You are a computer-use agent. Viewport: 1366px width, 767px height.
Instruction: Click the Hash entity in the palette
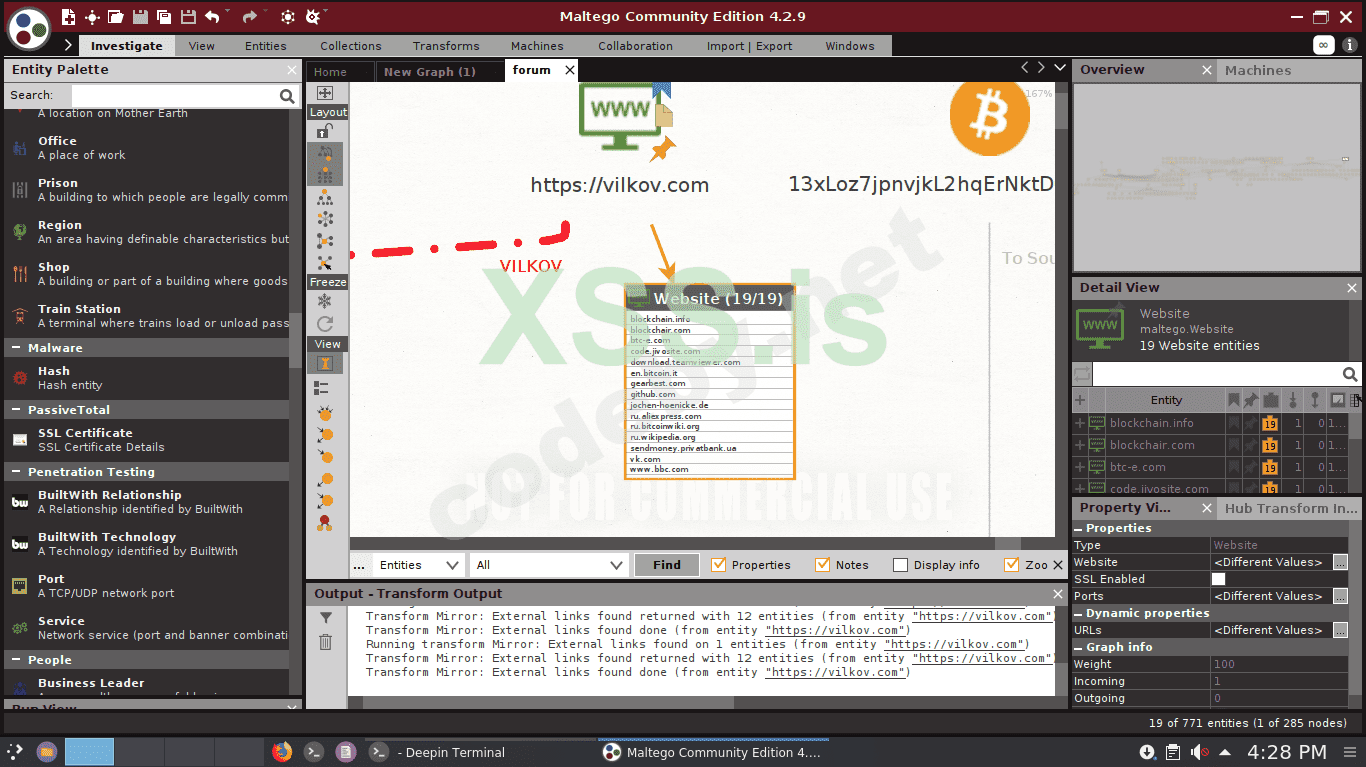(148, 378)
